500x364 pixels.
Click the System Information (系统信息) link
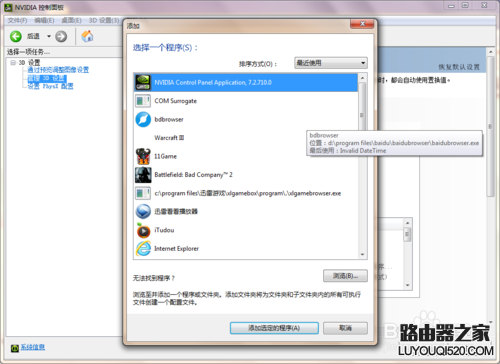[x=33, y=347]
